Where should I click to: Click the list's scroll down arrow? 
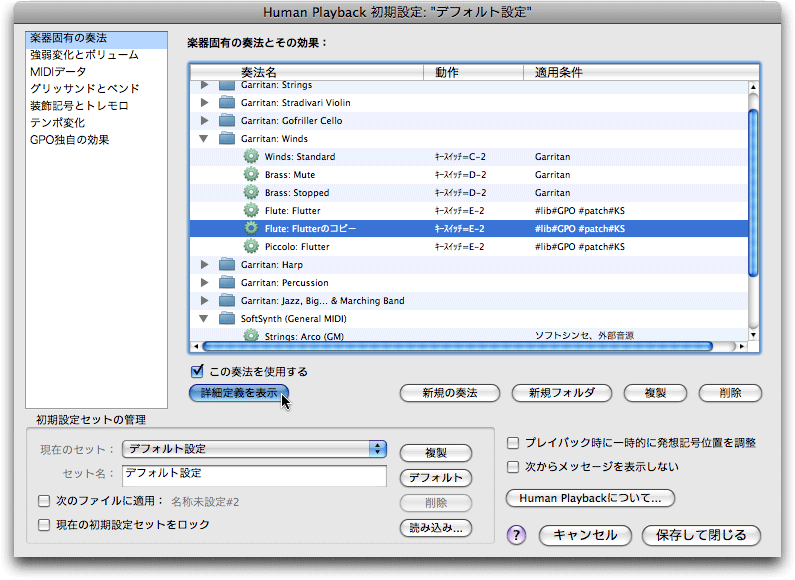[753, 335]
